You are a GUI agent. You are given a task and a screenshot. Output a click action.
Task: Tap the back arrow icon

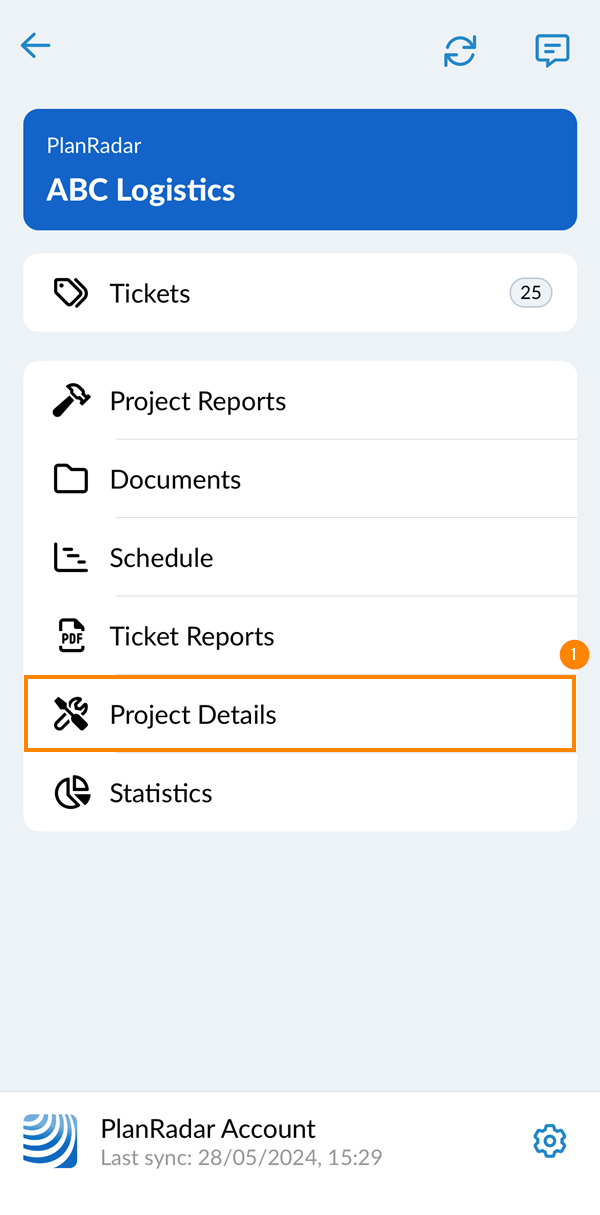35,46
